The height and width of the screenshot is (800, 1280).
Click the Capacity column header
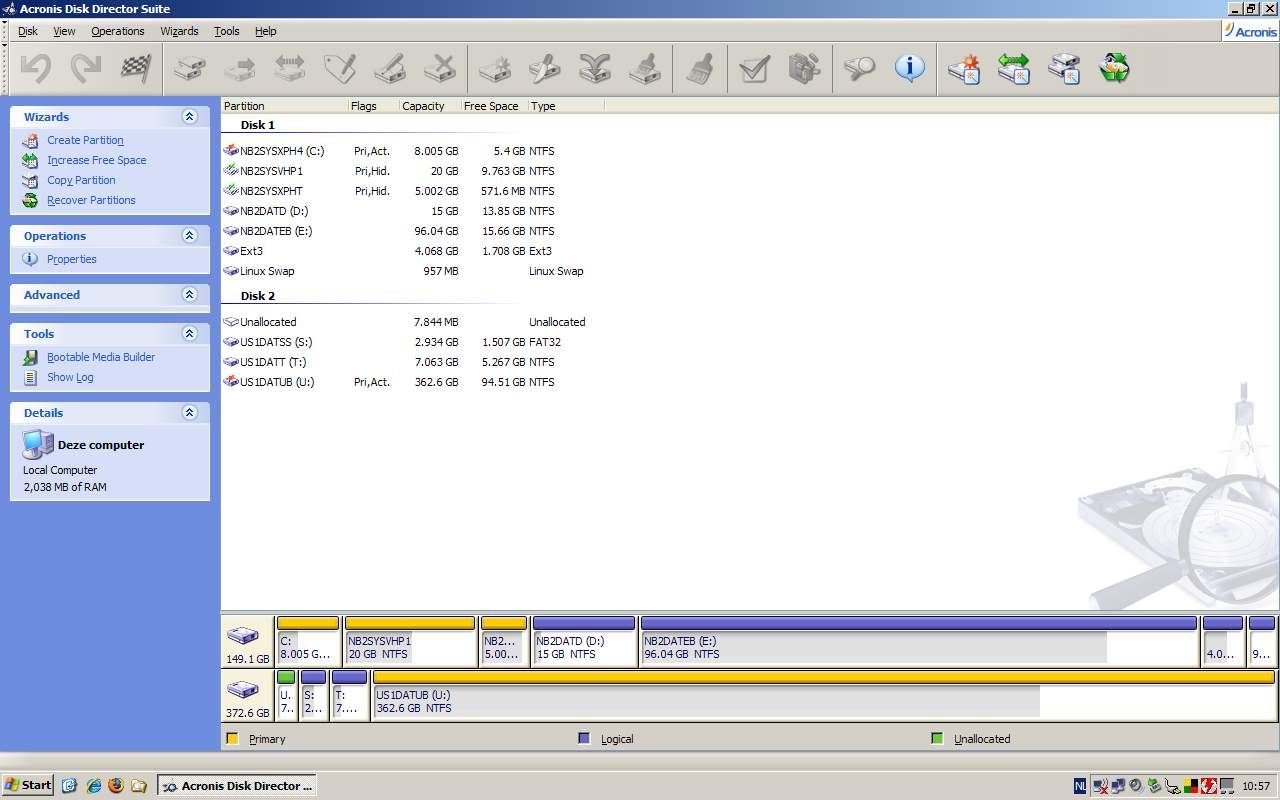[x=428, y=105]
